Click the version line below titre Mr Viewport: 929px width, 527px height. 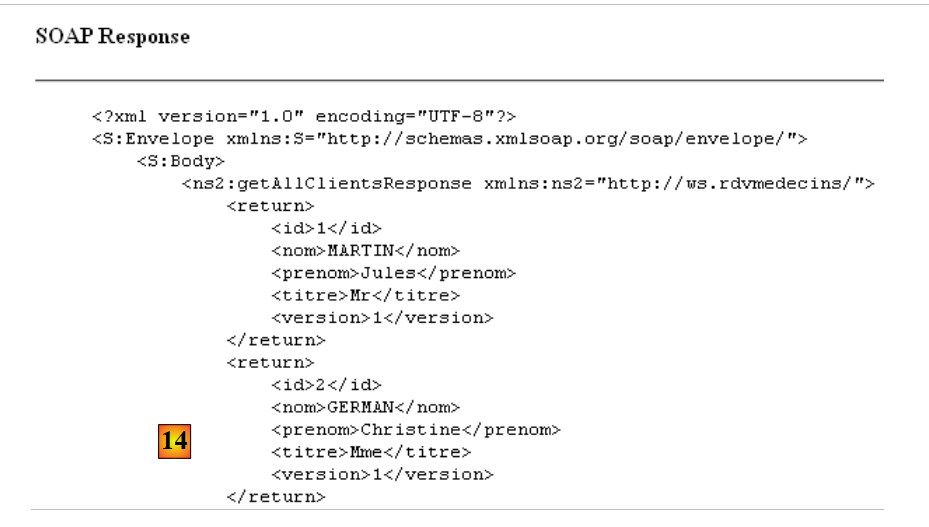[382, 318]
